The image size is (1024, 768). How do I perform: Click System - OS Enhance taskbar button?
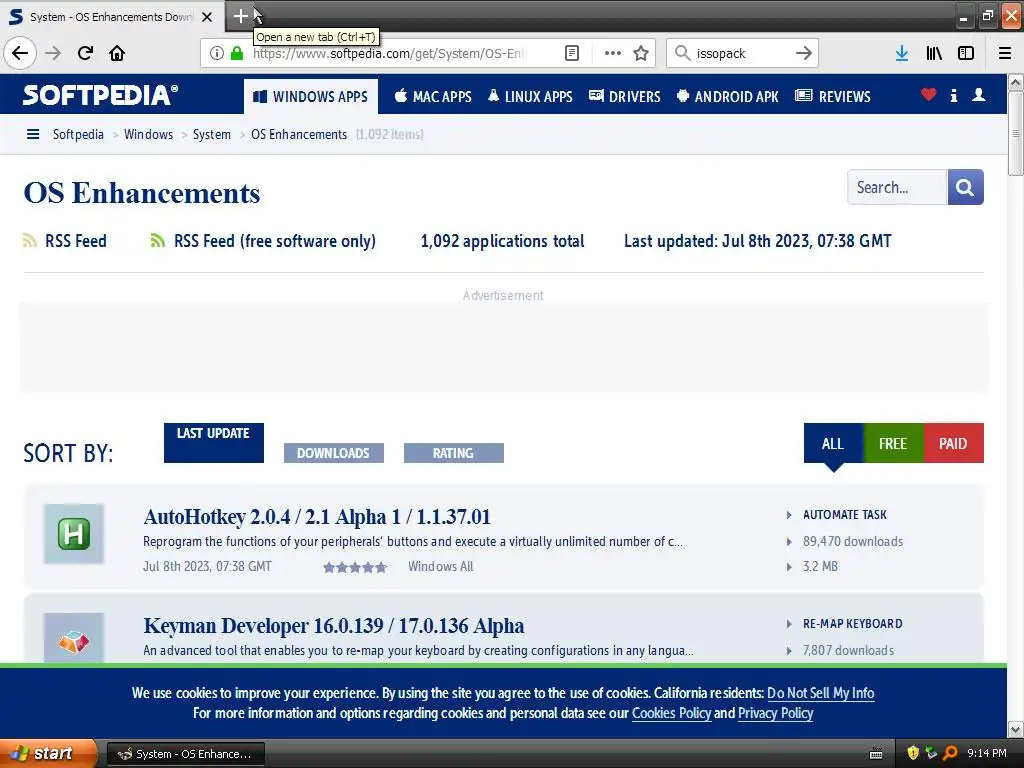185,754
